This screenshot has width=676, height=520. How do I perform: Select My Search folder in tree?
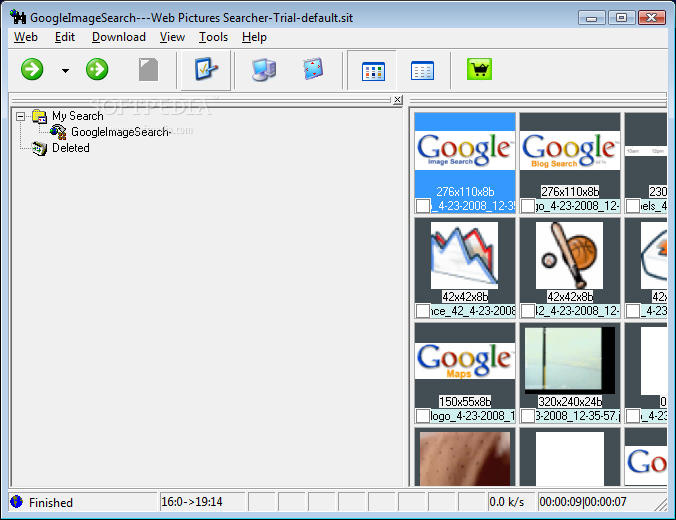(x=78, y=116)
